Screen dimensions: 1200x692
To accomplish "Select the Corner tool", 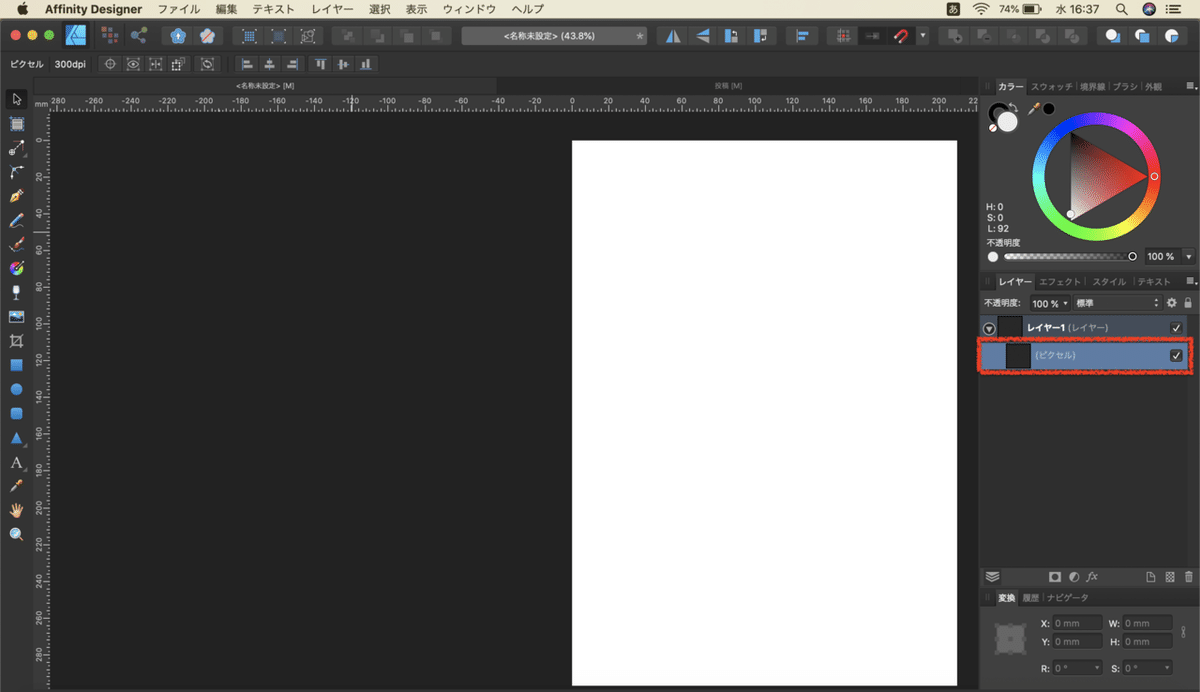I will (16, 172).
